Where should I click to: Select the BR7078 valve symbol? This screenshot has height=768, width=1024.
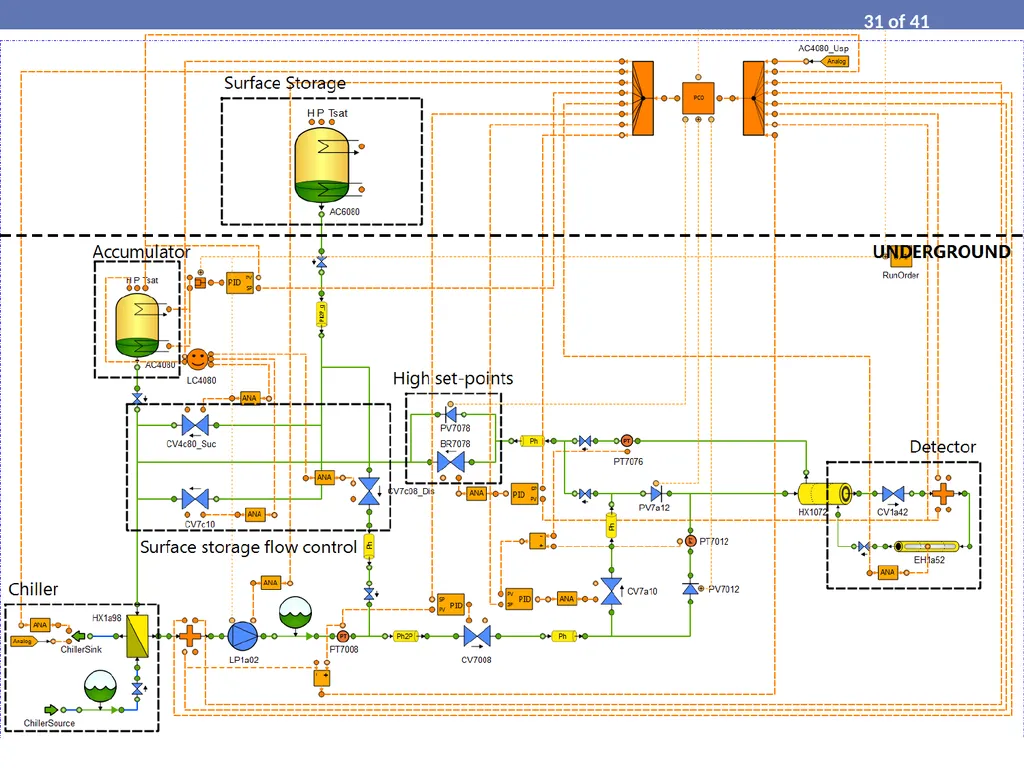click(451, 462)
